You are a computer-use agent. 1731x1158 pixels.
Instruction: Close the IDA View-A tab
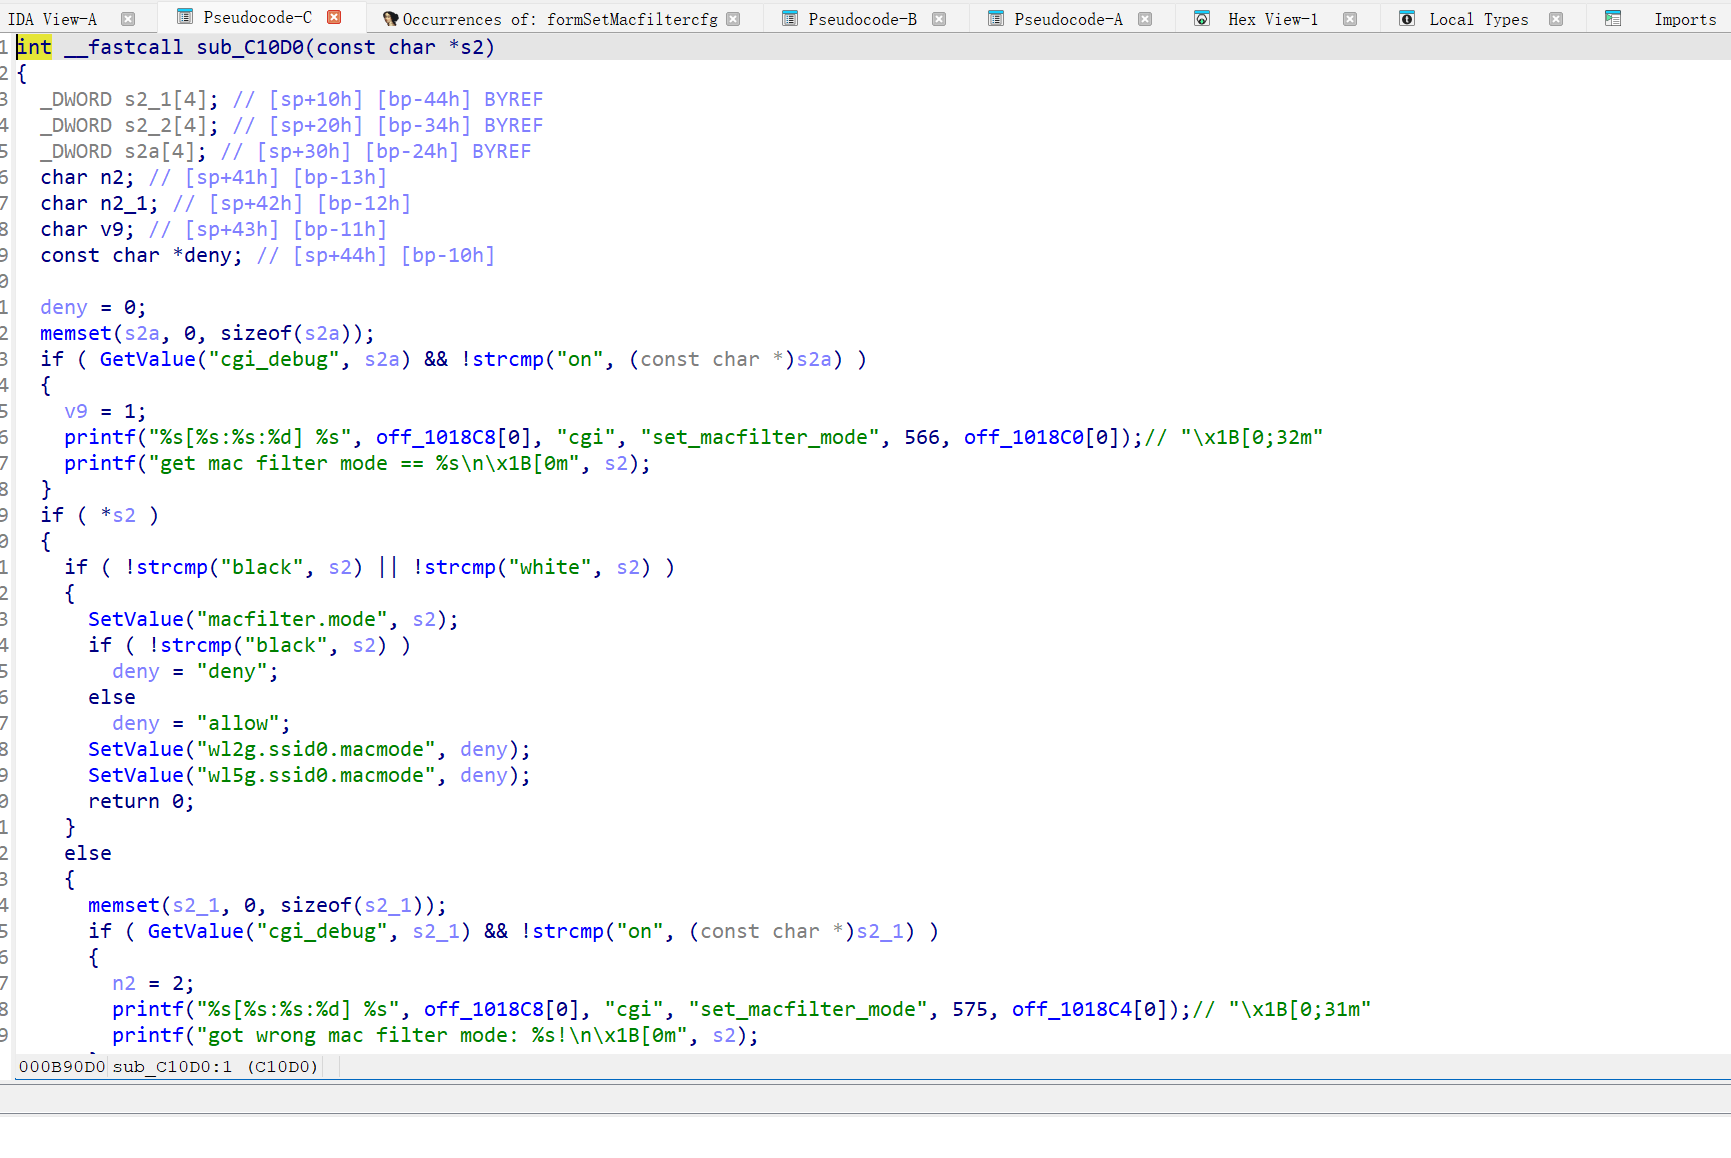[128, 19]
